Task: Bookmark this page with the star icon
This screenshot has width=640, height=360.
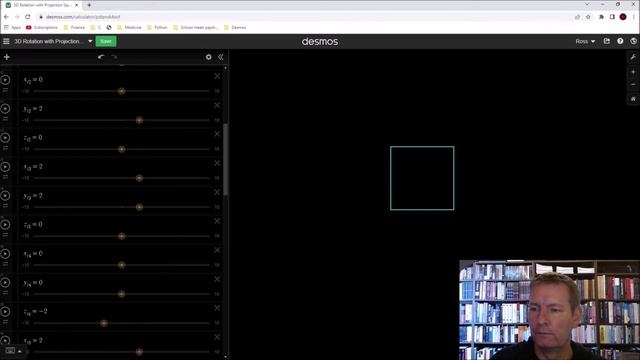Action: tap(588, 17)
